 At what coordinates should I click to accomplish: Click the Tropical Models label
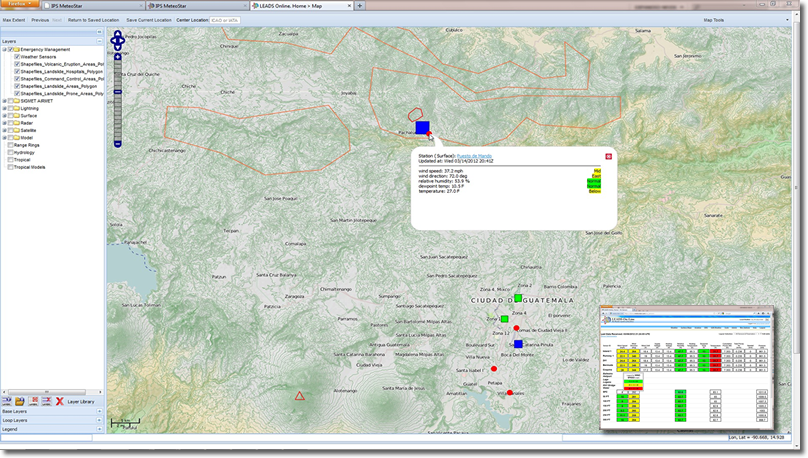(29, 167)
